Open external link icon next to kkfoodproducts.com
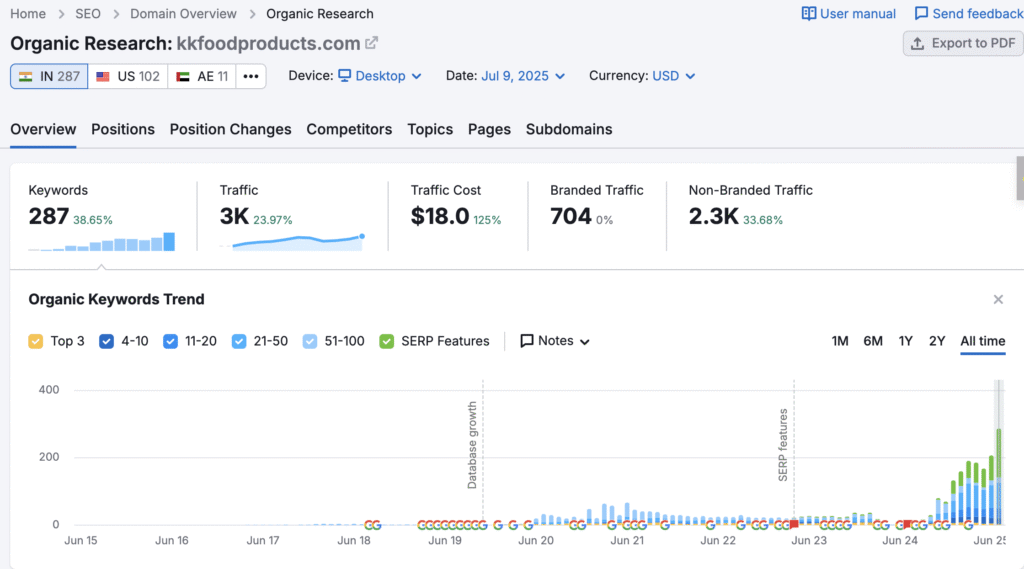The image size is (1024, 569). click(371, 43)
